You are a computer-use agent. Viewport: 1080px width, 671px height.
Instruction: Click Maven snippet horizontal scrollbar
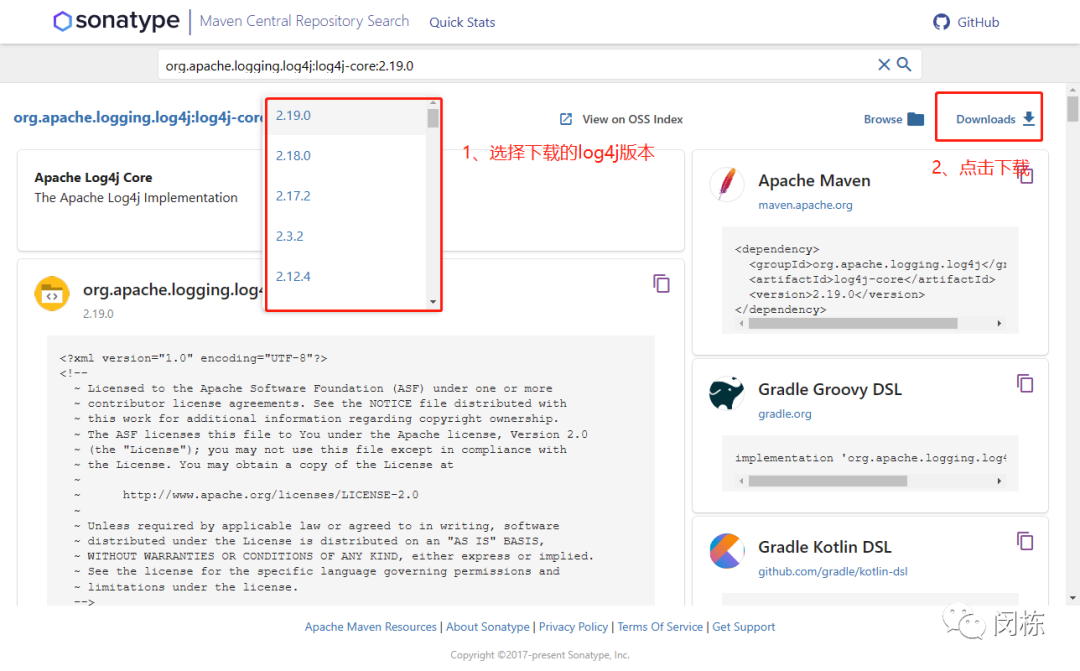click(853, 323)
